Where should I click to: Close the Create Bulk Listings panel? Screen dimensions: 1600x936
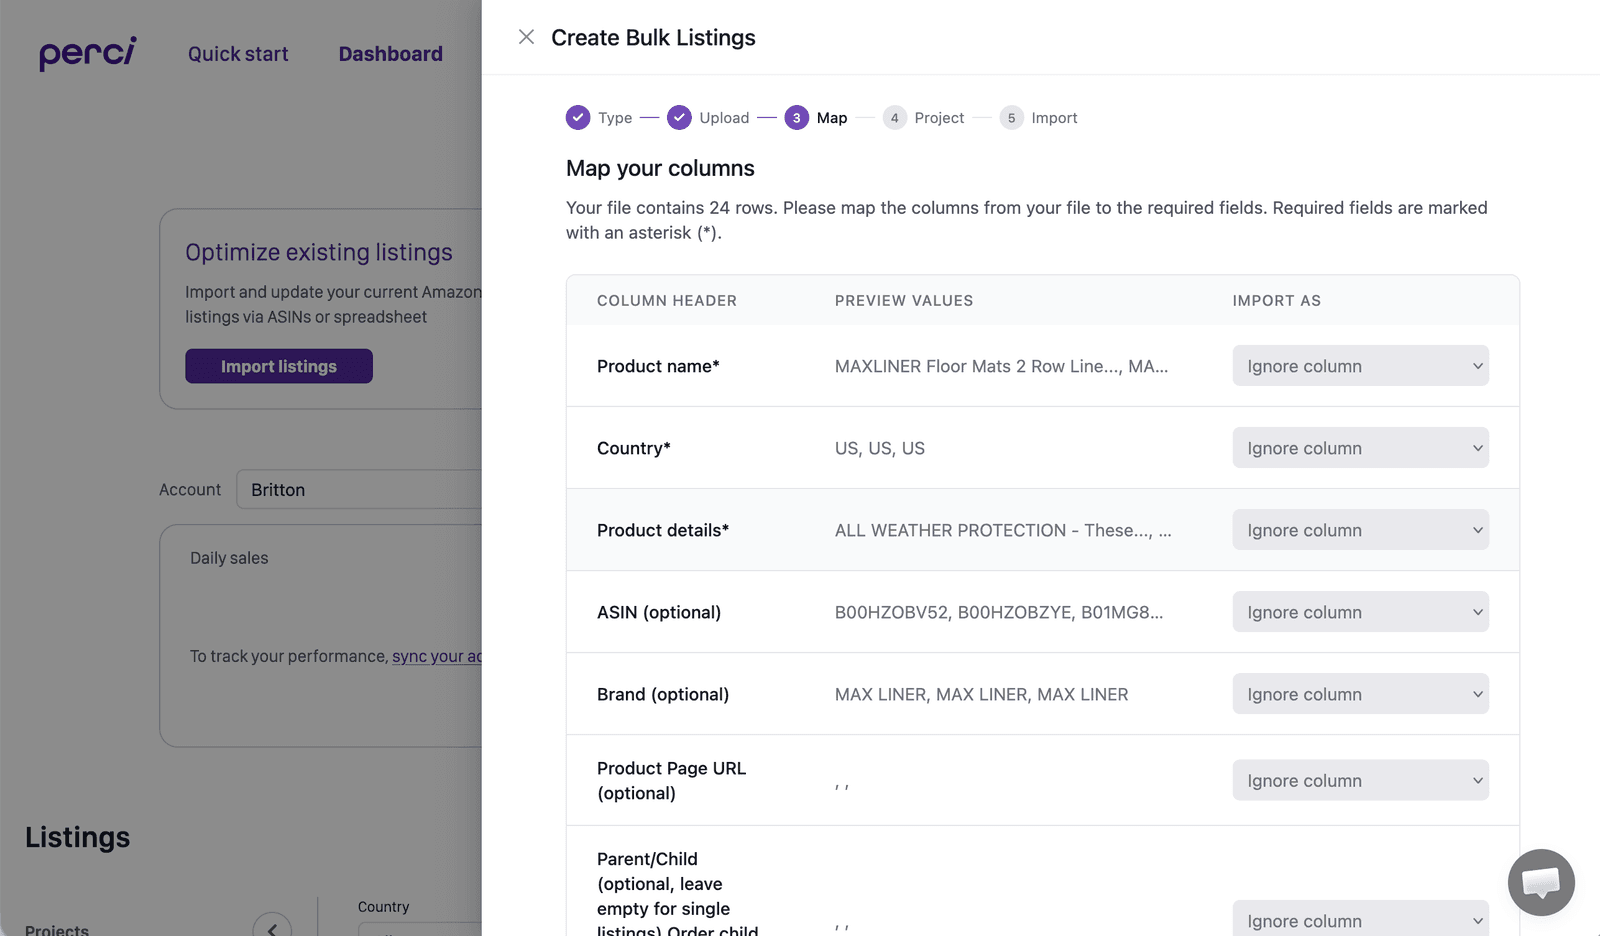click(526, 37)
